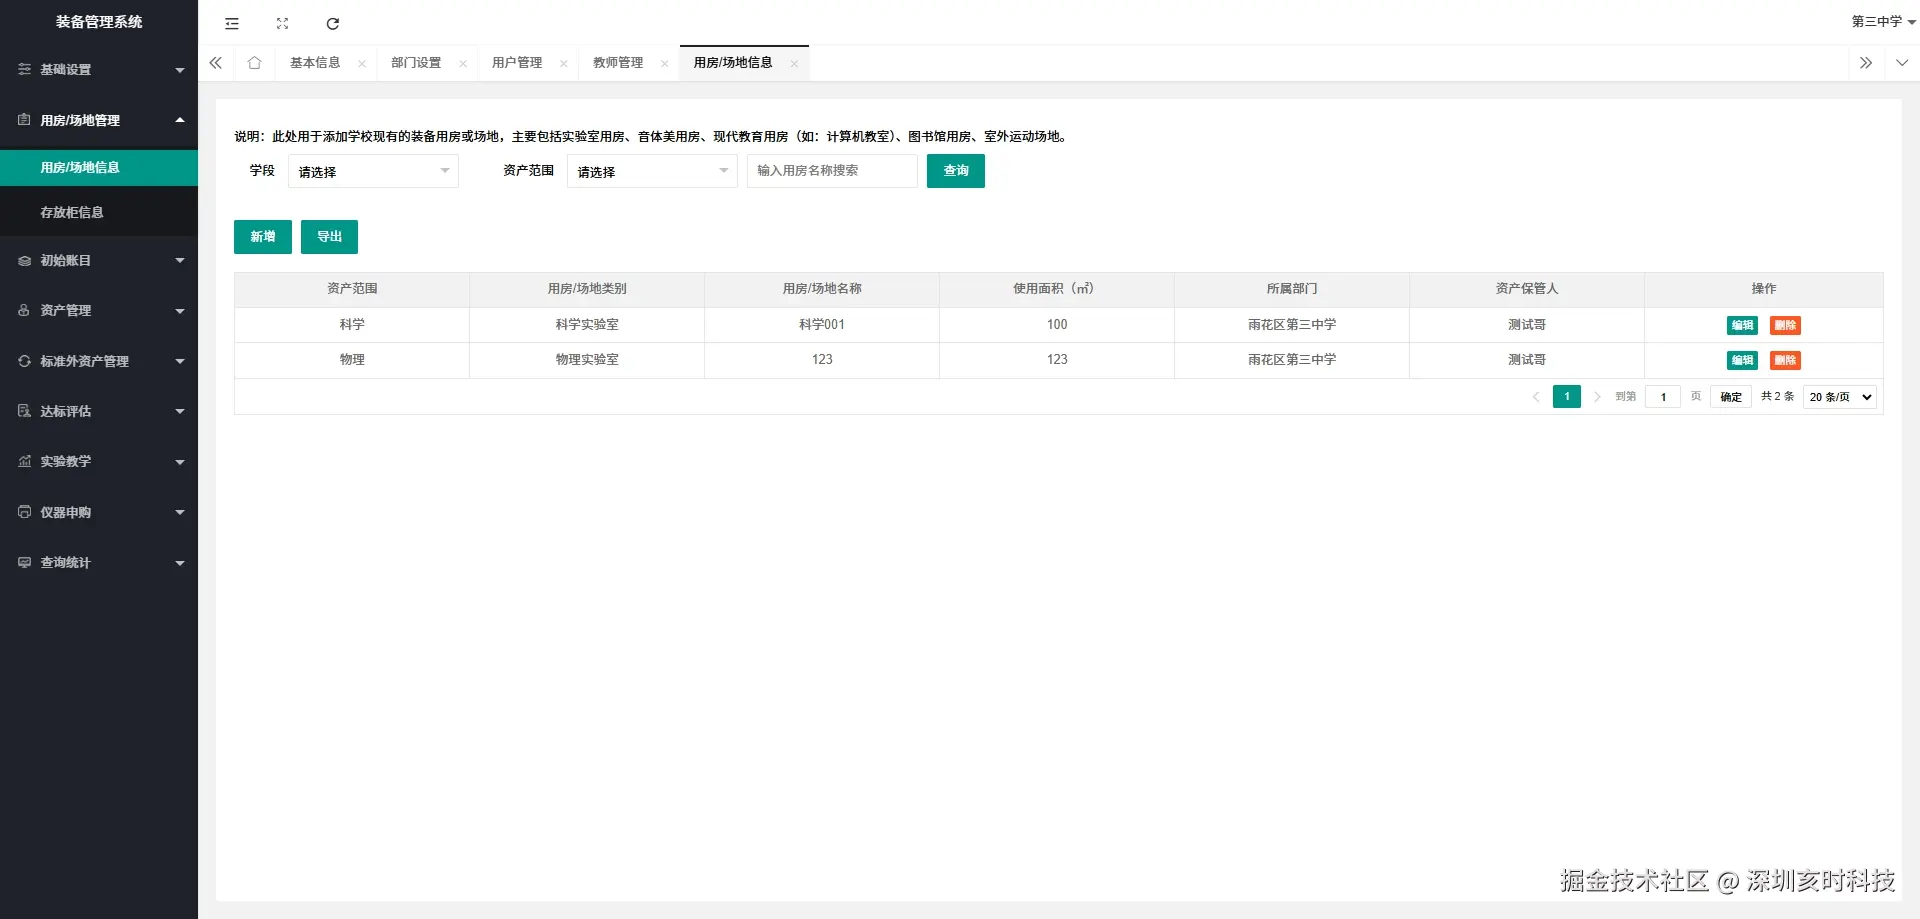This screenshot has height=919, width=1920.
Task: Switch to the 用户管理 tab
Action: (x=517, y=62)
